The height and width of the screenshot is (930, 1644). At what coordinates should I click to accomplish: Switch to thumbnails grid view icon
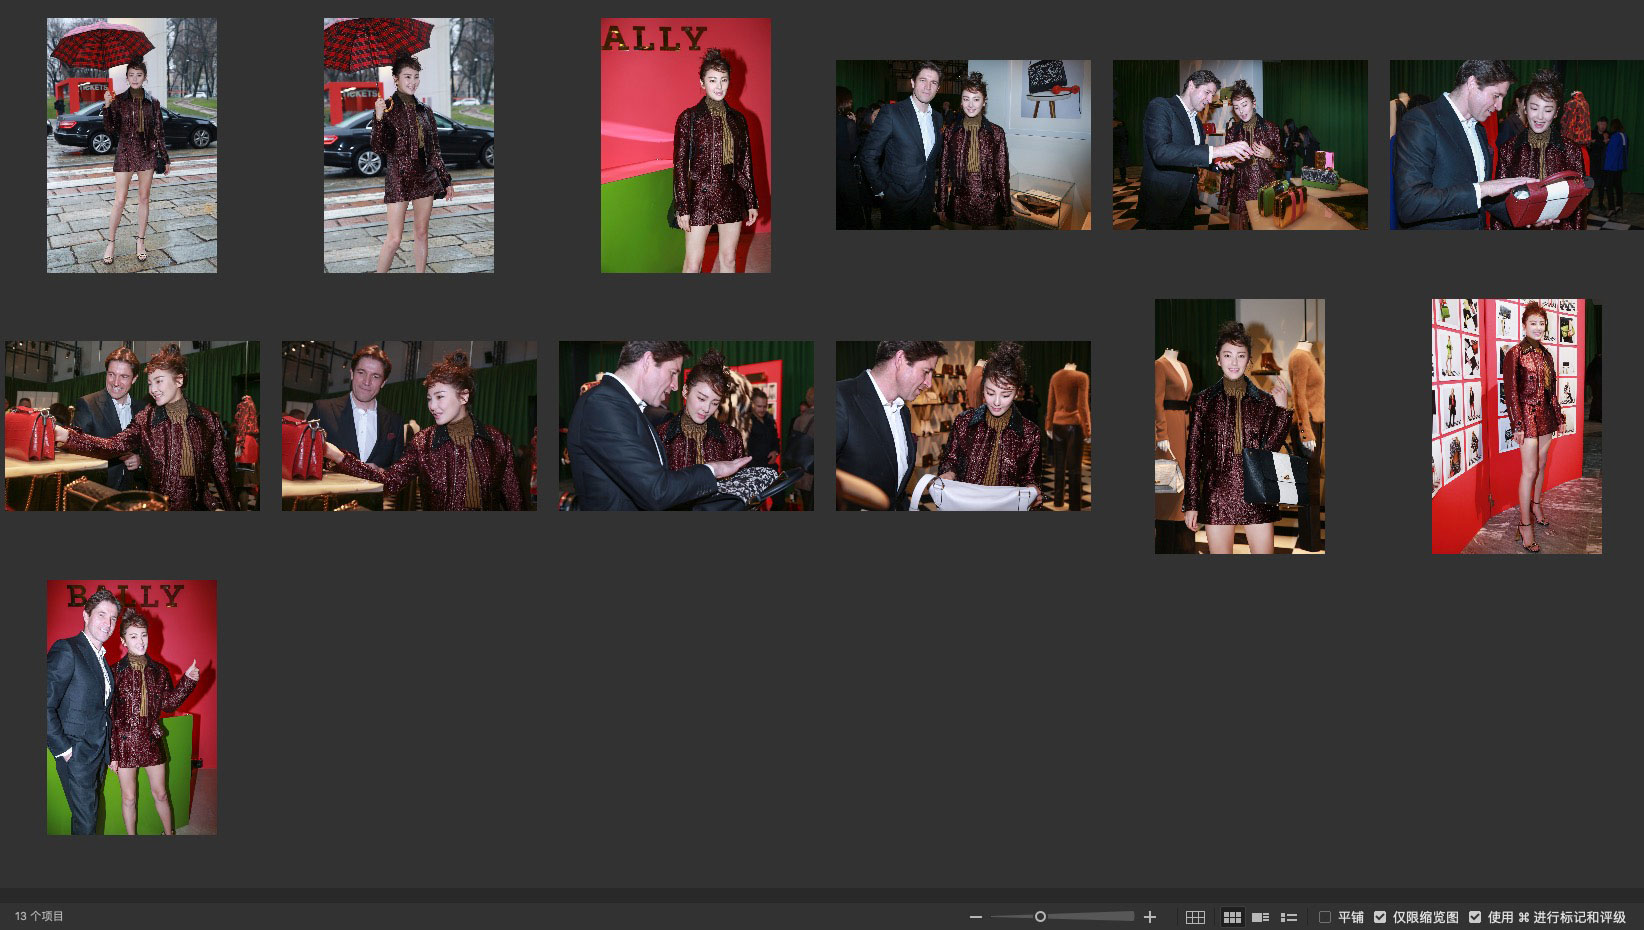click(x=1232, y=917)
